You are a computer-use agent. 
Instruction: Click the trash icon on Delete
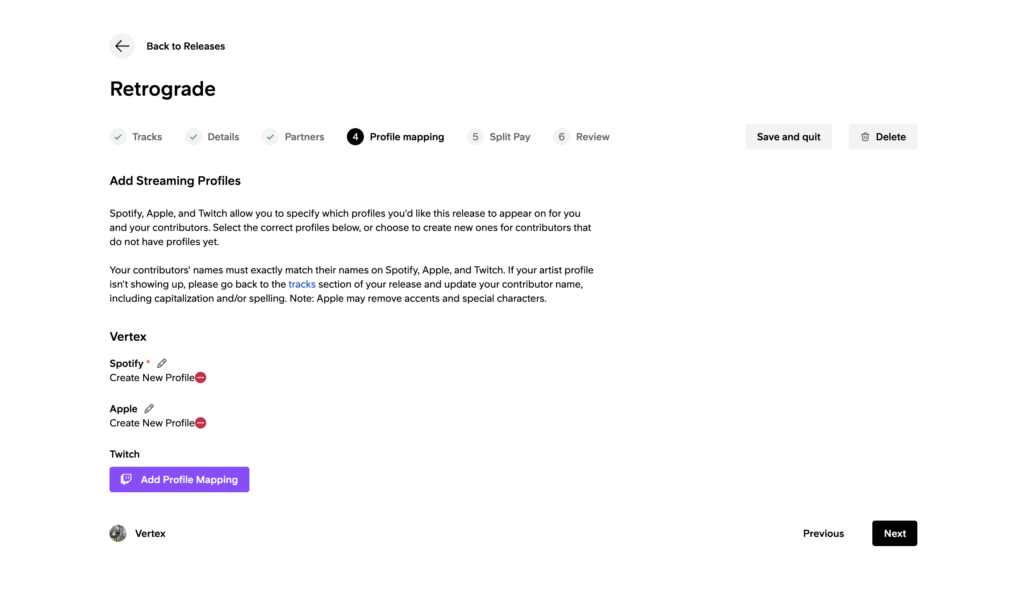pos(865,137)
